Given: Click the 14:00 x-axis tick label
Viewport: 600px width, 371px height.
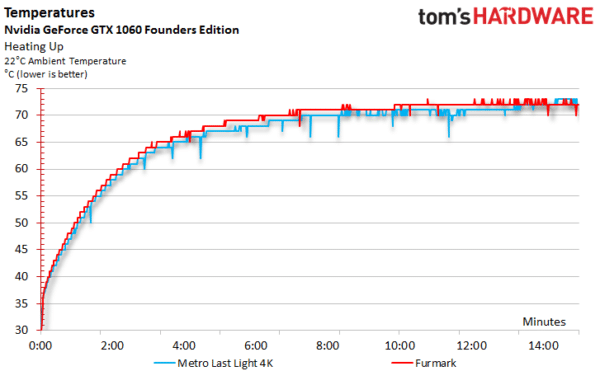Looking at the screenshot, I should 543,346.
